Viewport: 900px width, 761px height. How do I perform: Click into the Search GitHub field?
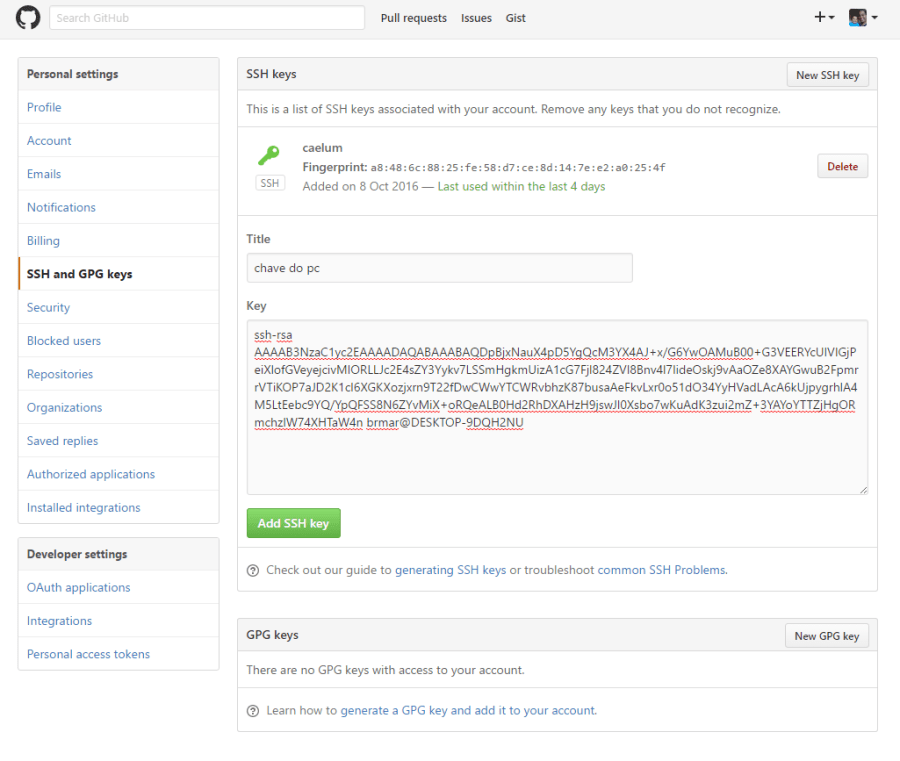207,18
